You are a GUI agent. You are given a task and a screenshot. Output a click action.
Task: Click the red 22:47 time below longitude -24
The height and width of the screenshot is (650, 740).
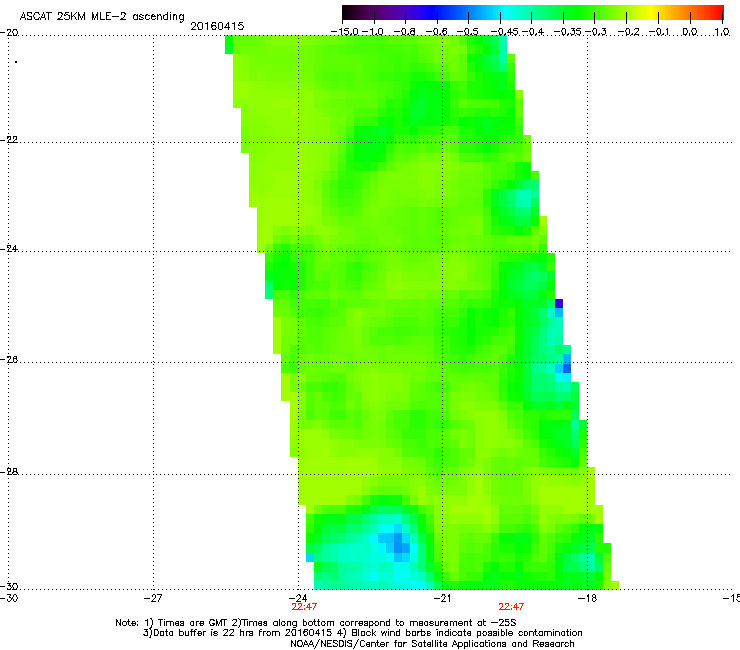coord(304,607)
